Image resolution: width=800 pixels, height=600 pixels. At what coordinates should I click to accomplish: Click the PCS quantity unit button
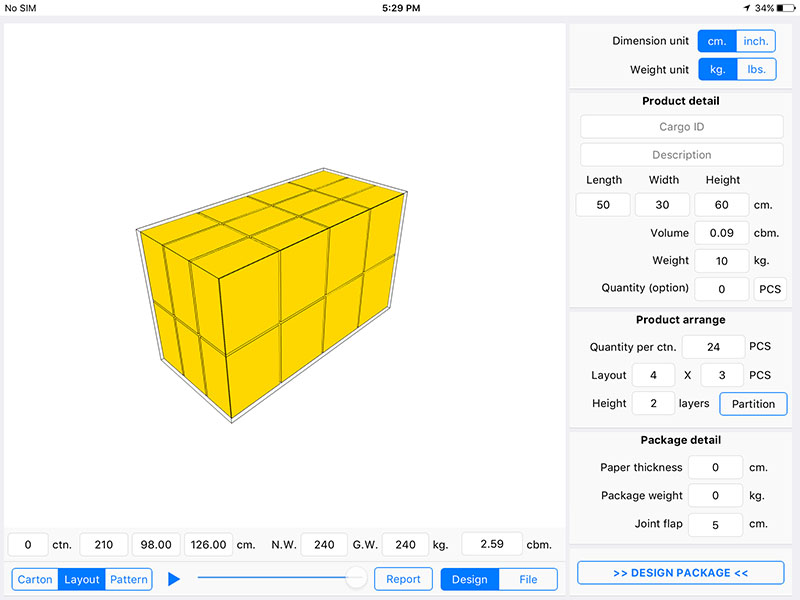(770, 289)
